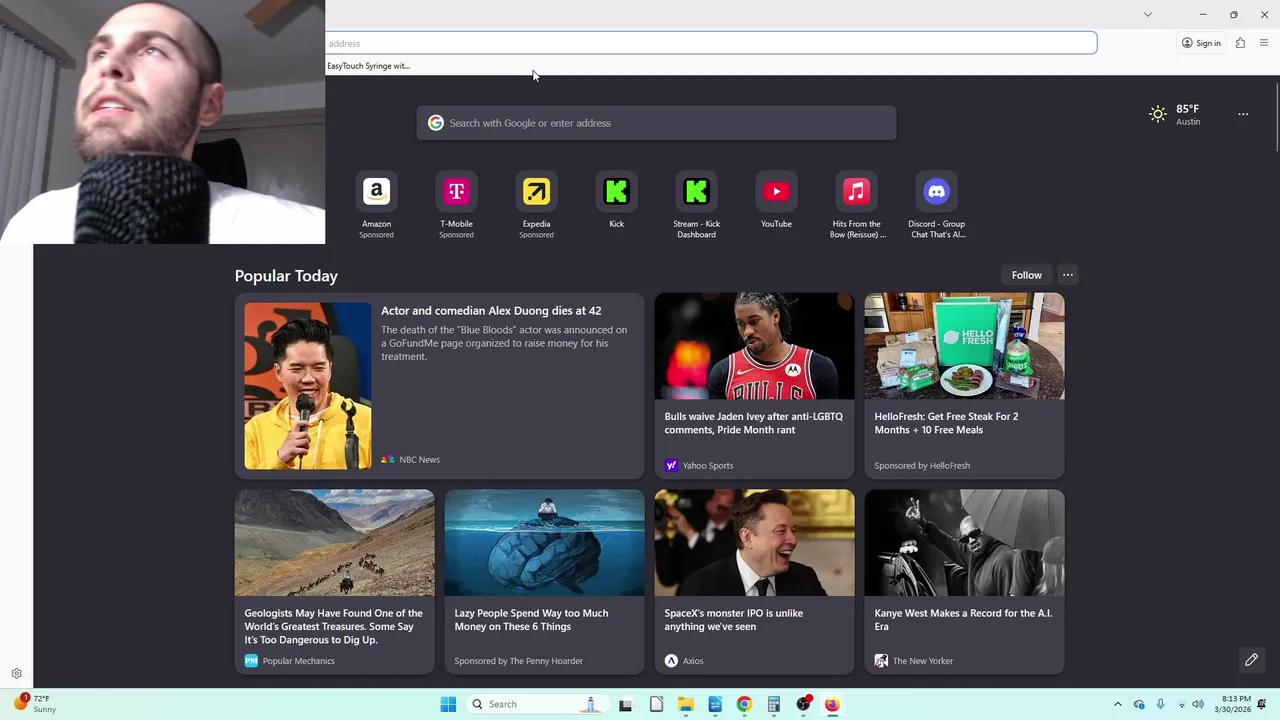
Task: Expand the list all tabs dropdown arrow
Action: (1148, 14)
